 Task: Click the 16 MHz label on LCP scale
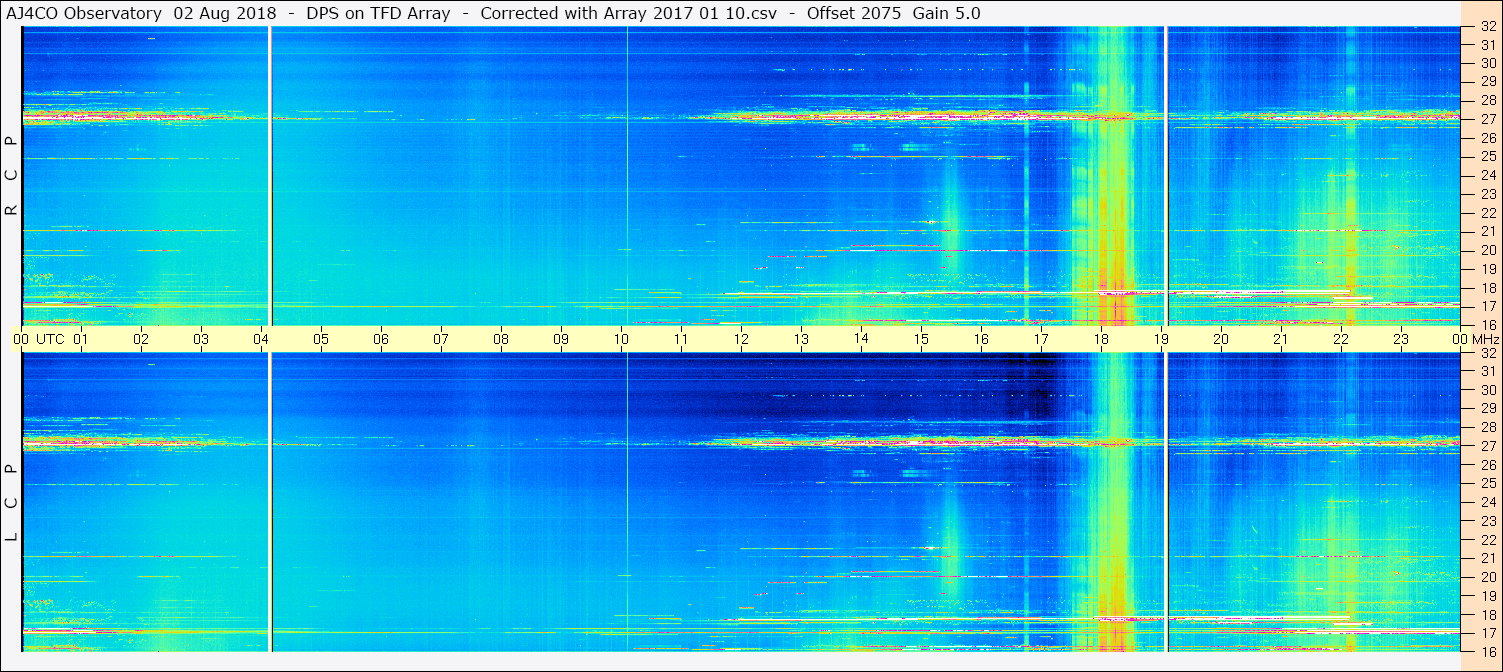tap(1488, 651)
